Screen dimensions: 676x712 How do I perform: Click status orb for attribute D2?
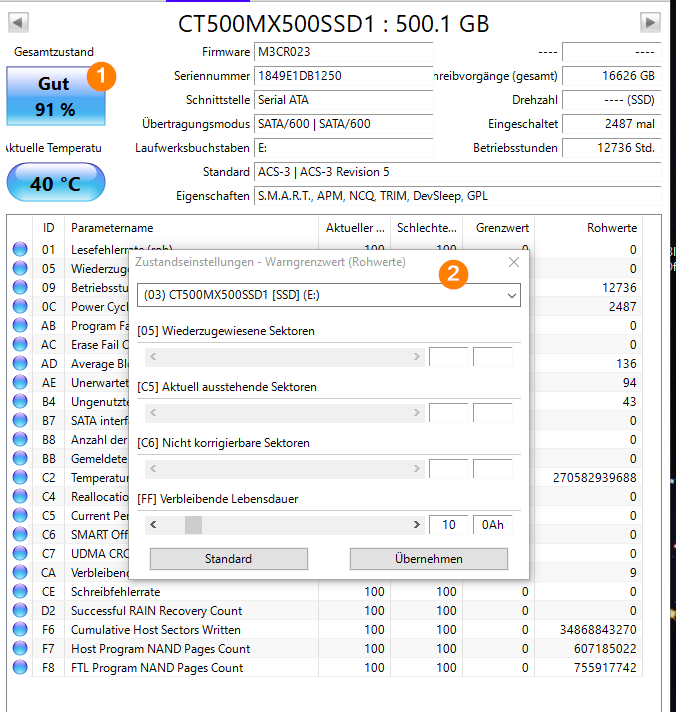click(20, 611)
